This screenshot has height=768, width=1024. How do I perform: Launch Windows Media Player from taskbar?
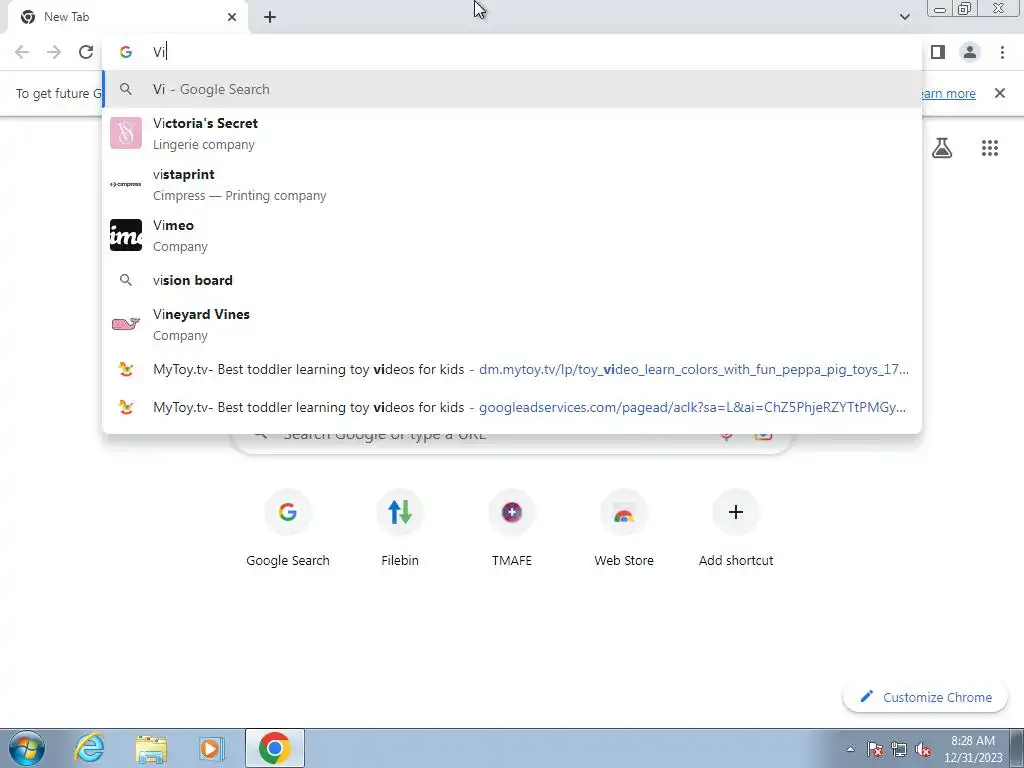click(211, 748)
